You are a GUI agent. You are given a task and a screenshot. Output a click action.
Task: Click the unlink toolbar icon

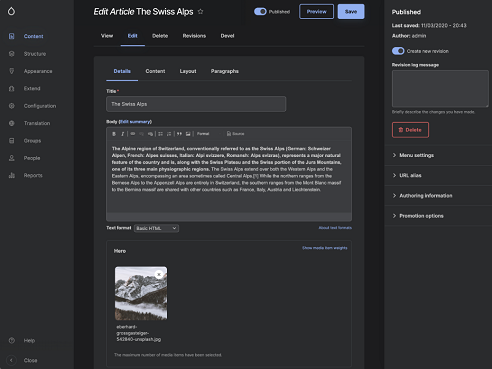coord(141,134)
